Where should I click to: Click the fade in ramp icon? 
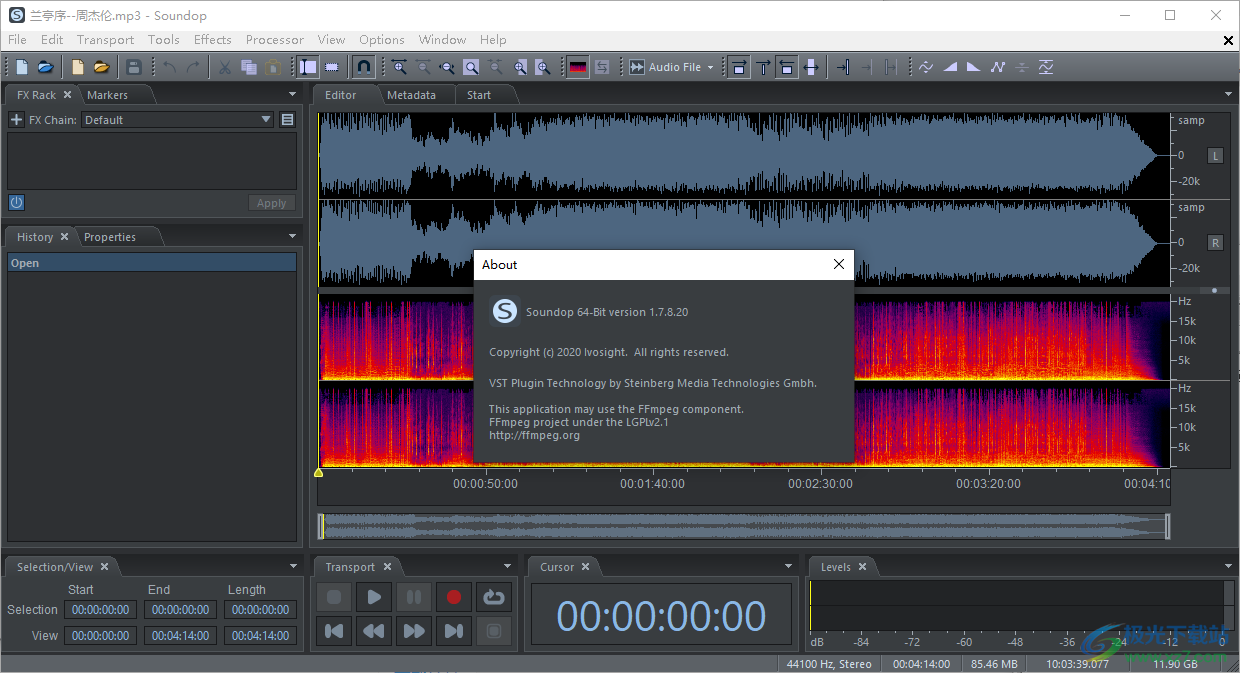click(950, 67)
